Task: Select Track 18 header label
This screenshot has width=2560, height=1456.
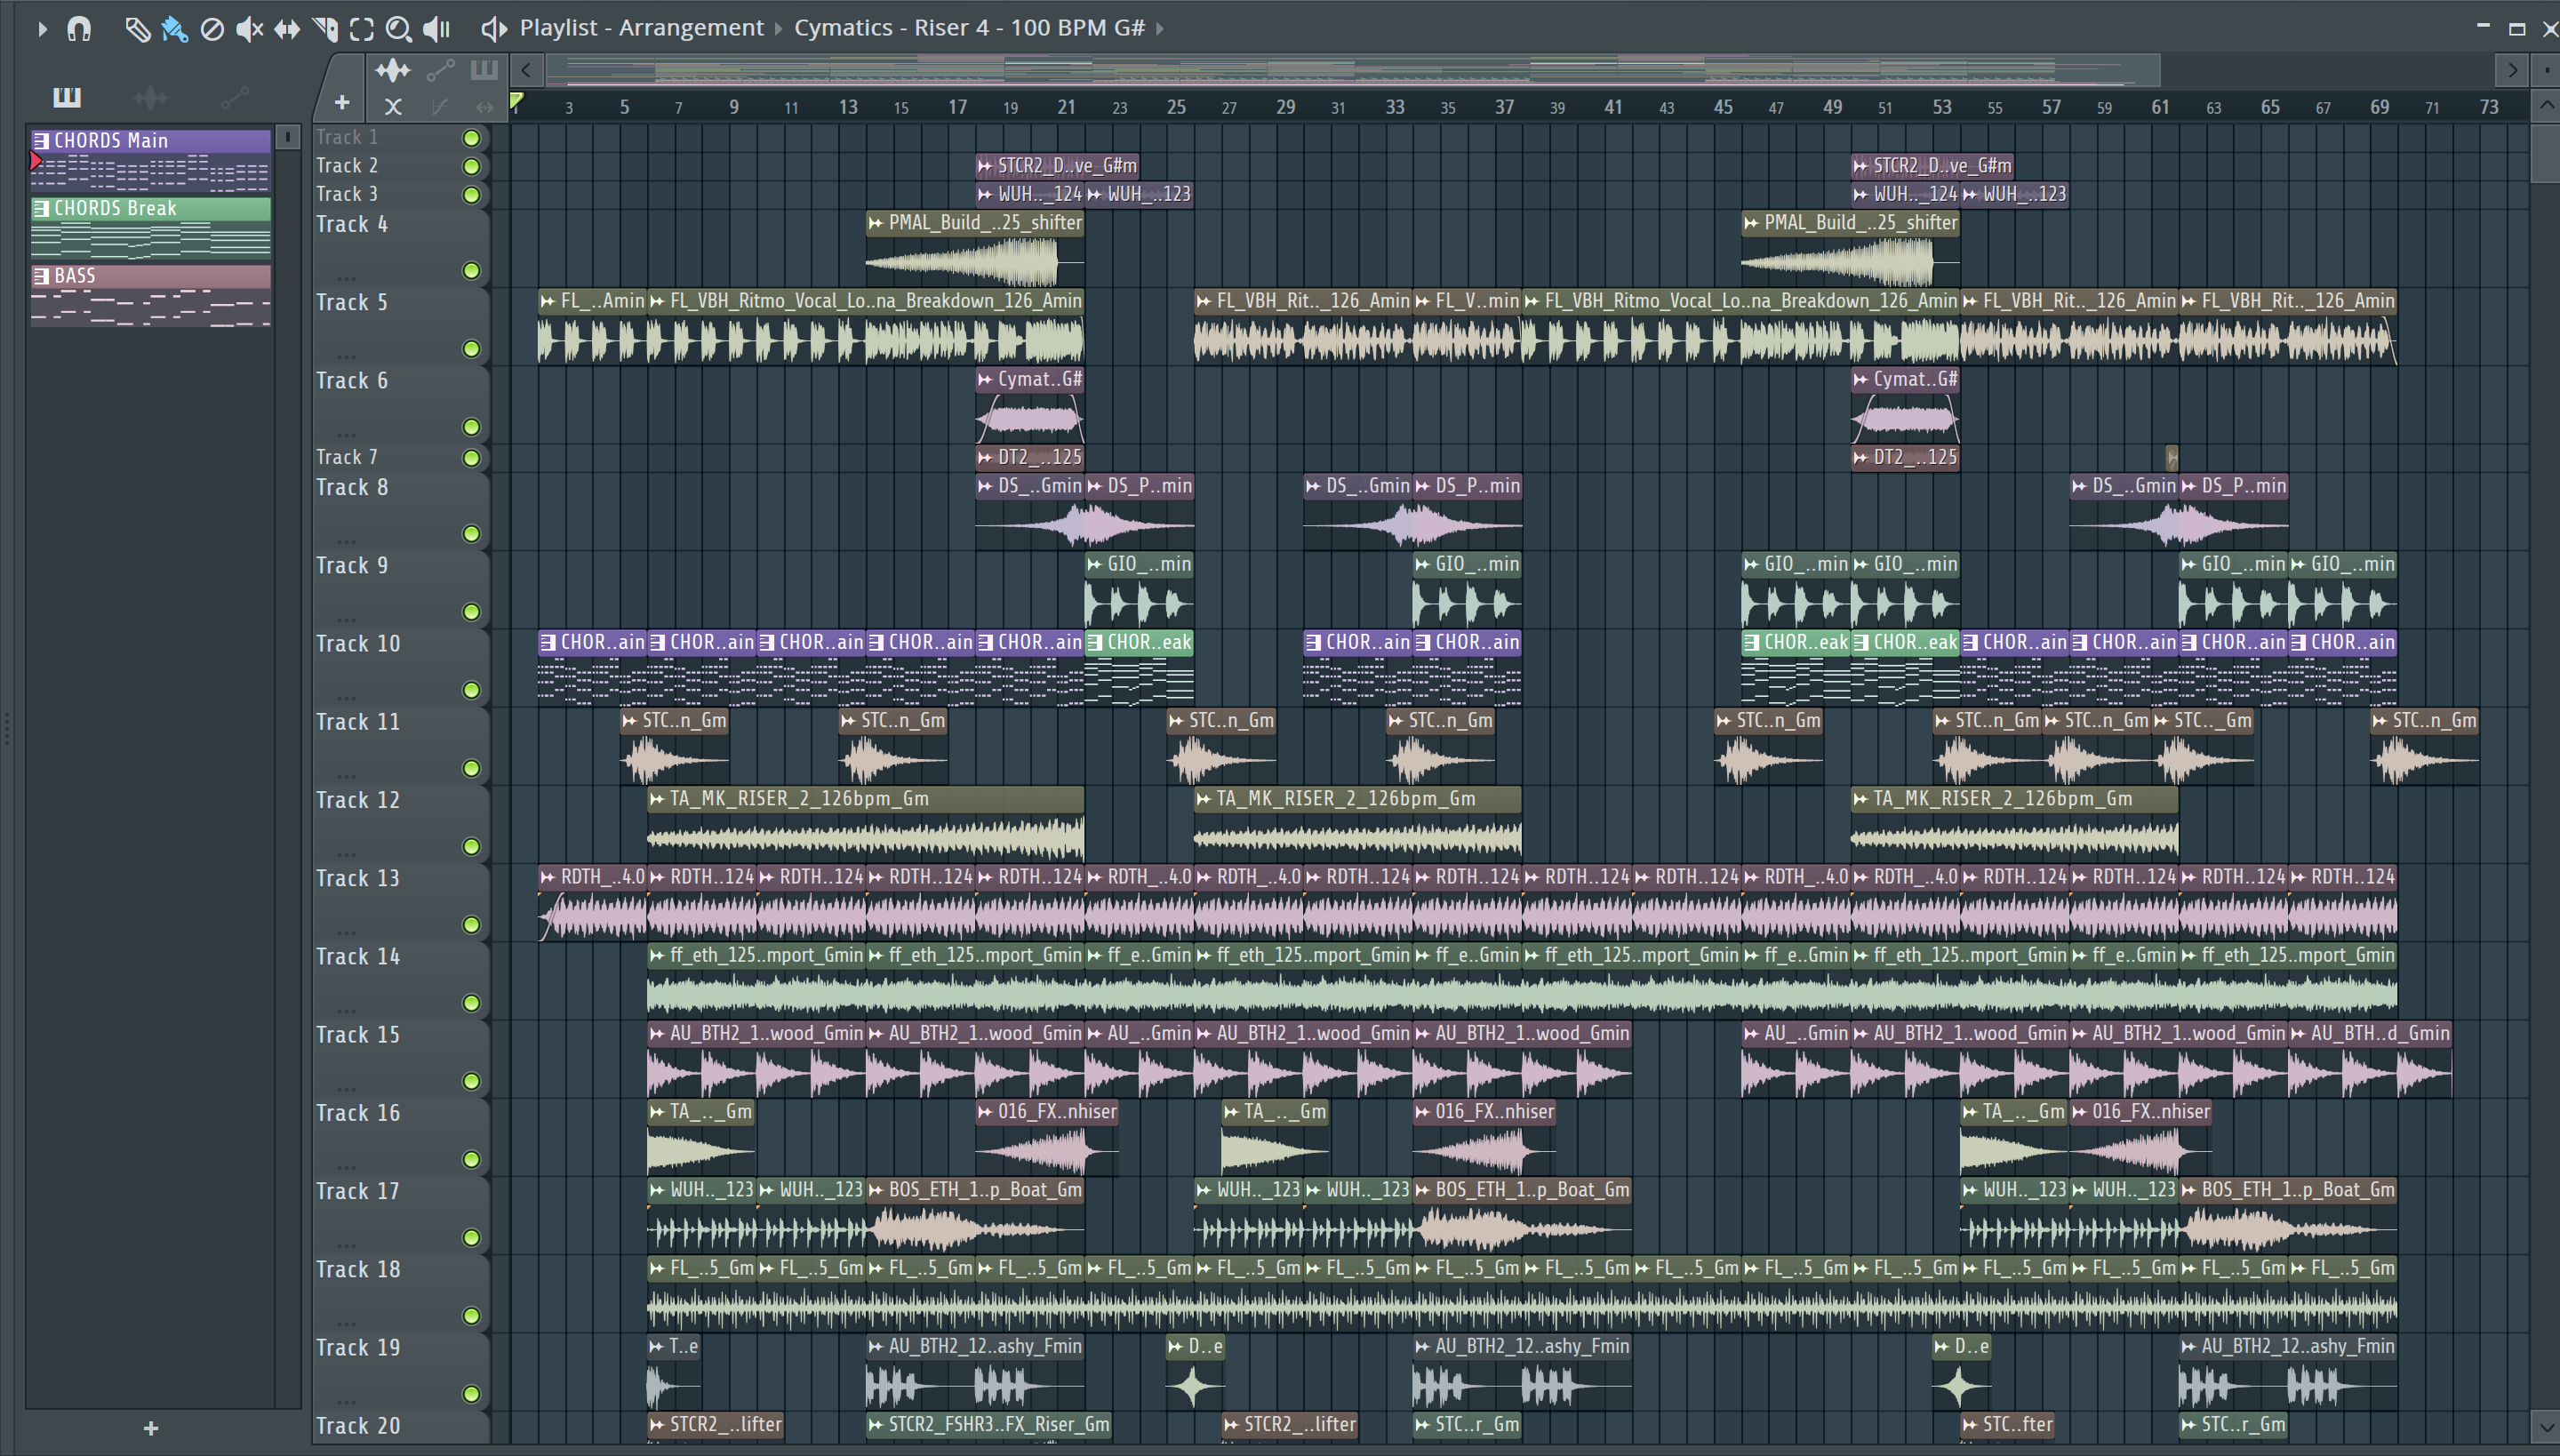Action: click(x=358, y=1270)
